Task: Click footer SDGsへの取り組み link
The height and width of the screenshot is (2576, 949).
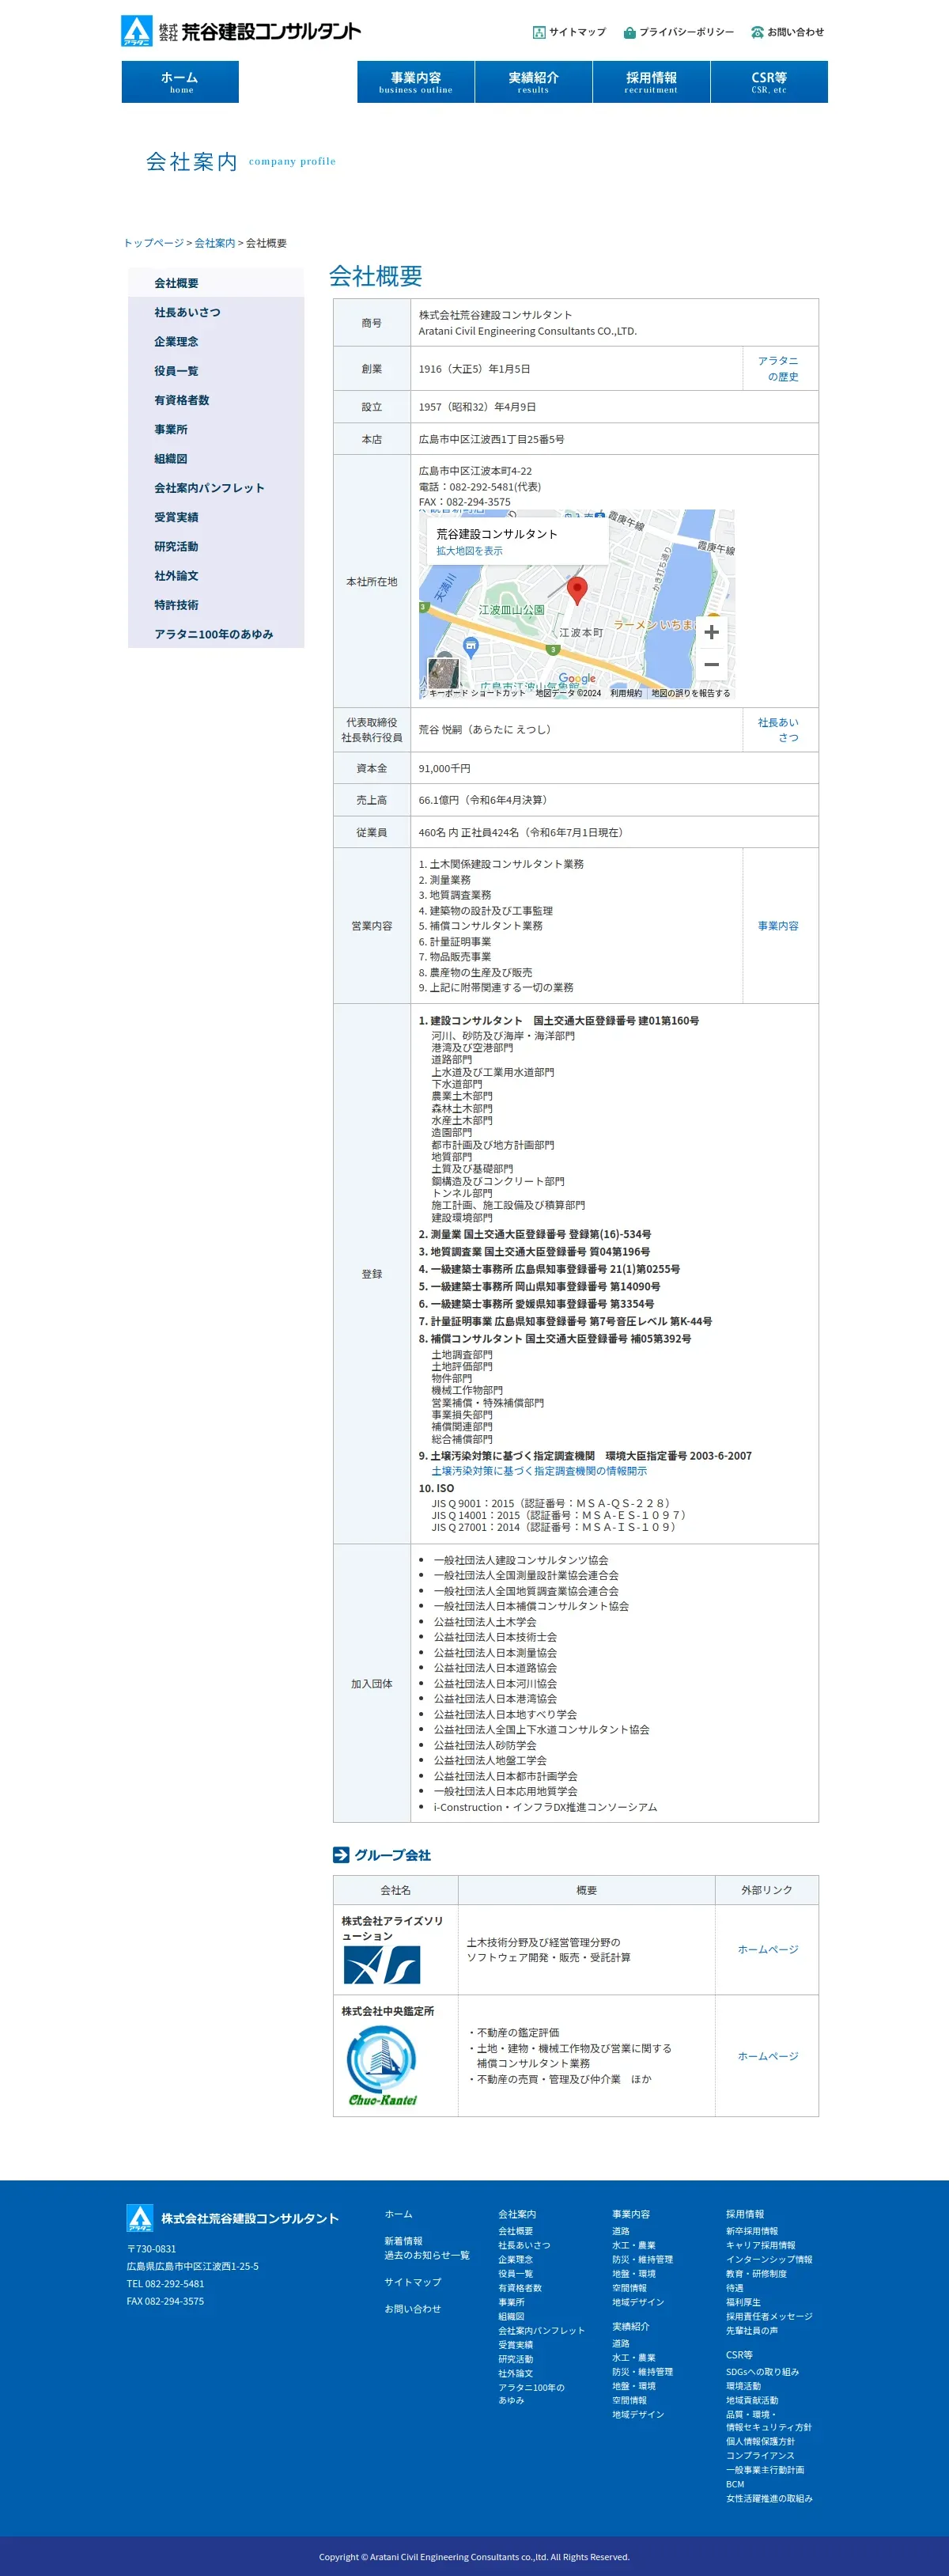Action: point(762,2372)
